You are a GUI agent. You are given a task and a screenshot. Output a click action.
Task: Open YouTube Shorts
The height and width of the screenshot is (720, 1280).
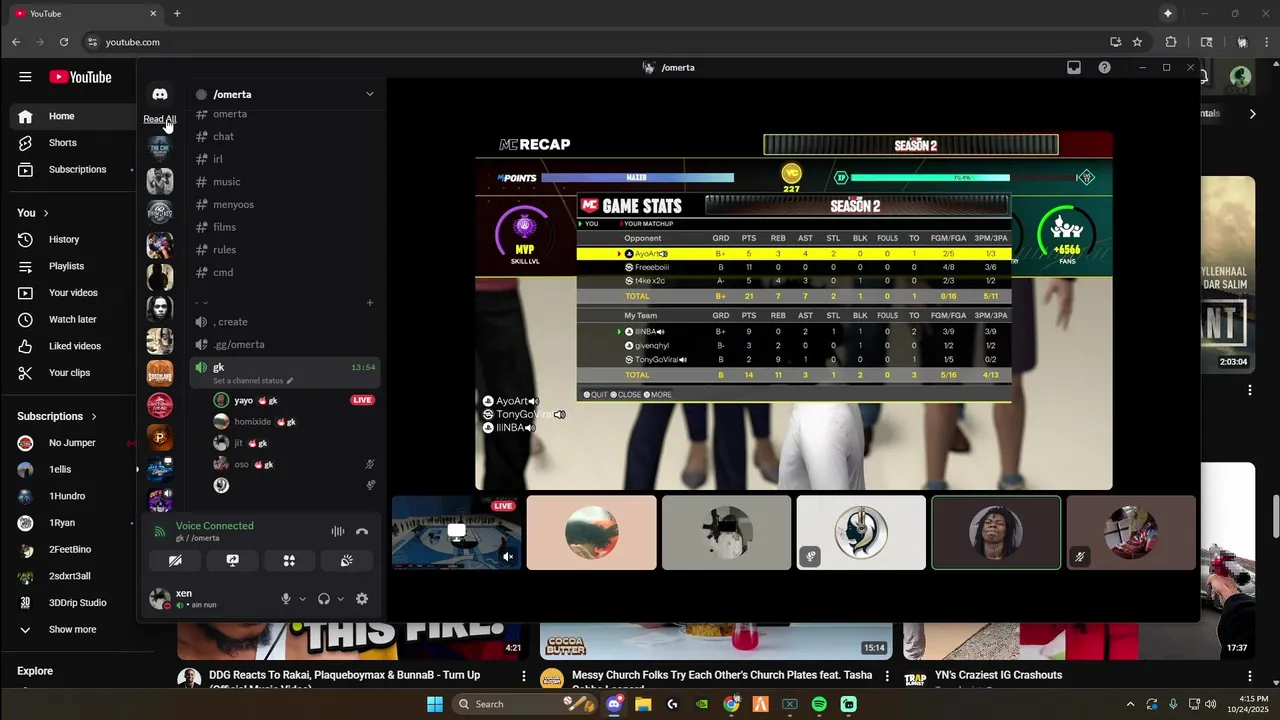pos(72,143)
